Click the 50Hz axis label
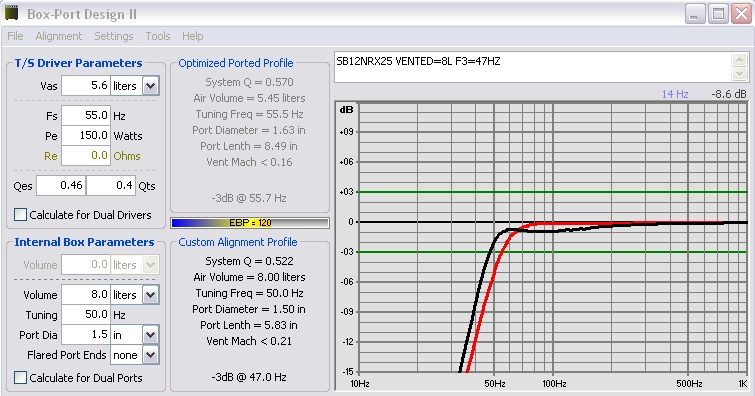Screen dimensions: 755x396 coord(495,384)
